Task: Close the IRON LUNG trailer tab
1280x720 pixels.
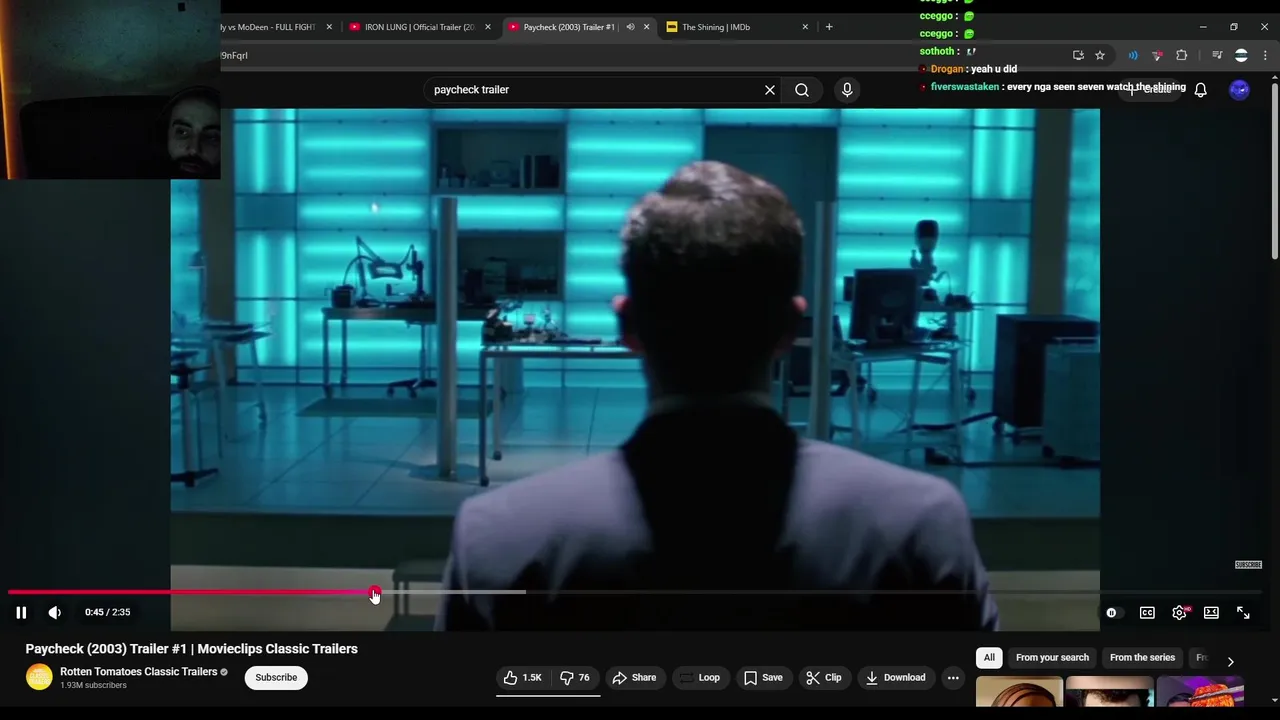Action: coord(488,27)
